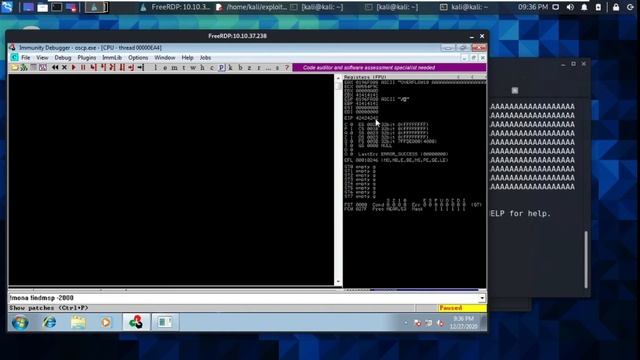Click the Rewind/restart program toolbar icon

pyautogui.click(x=55, y=67)
